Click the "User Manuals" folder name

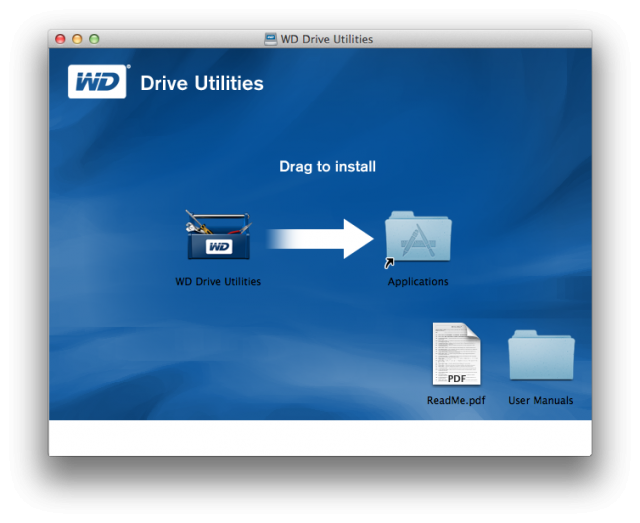pyautogui.click(x=540, y=401)
